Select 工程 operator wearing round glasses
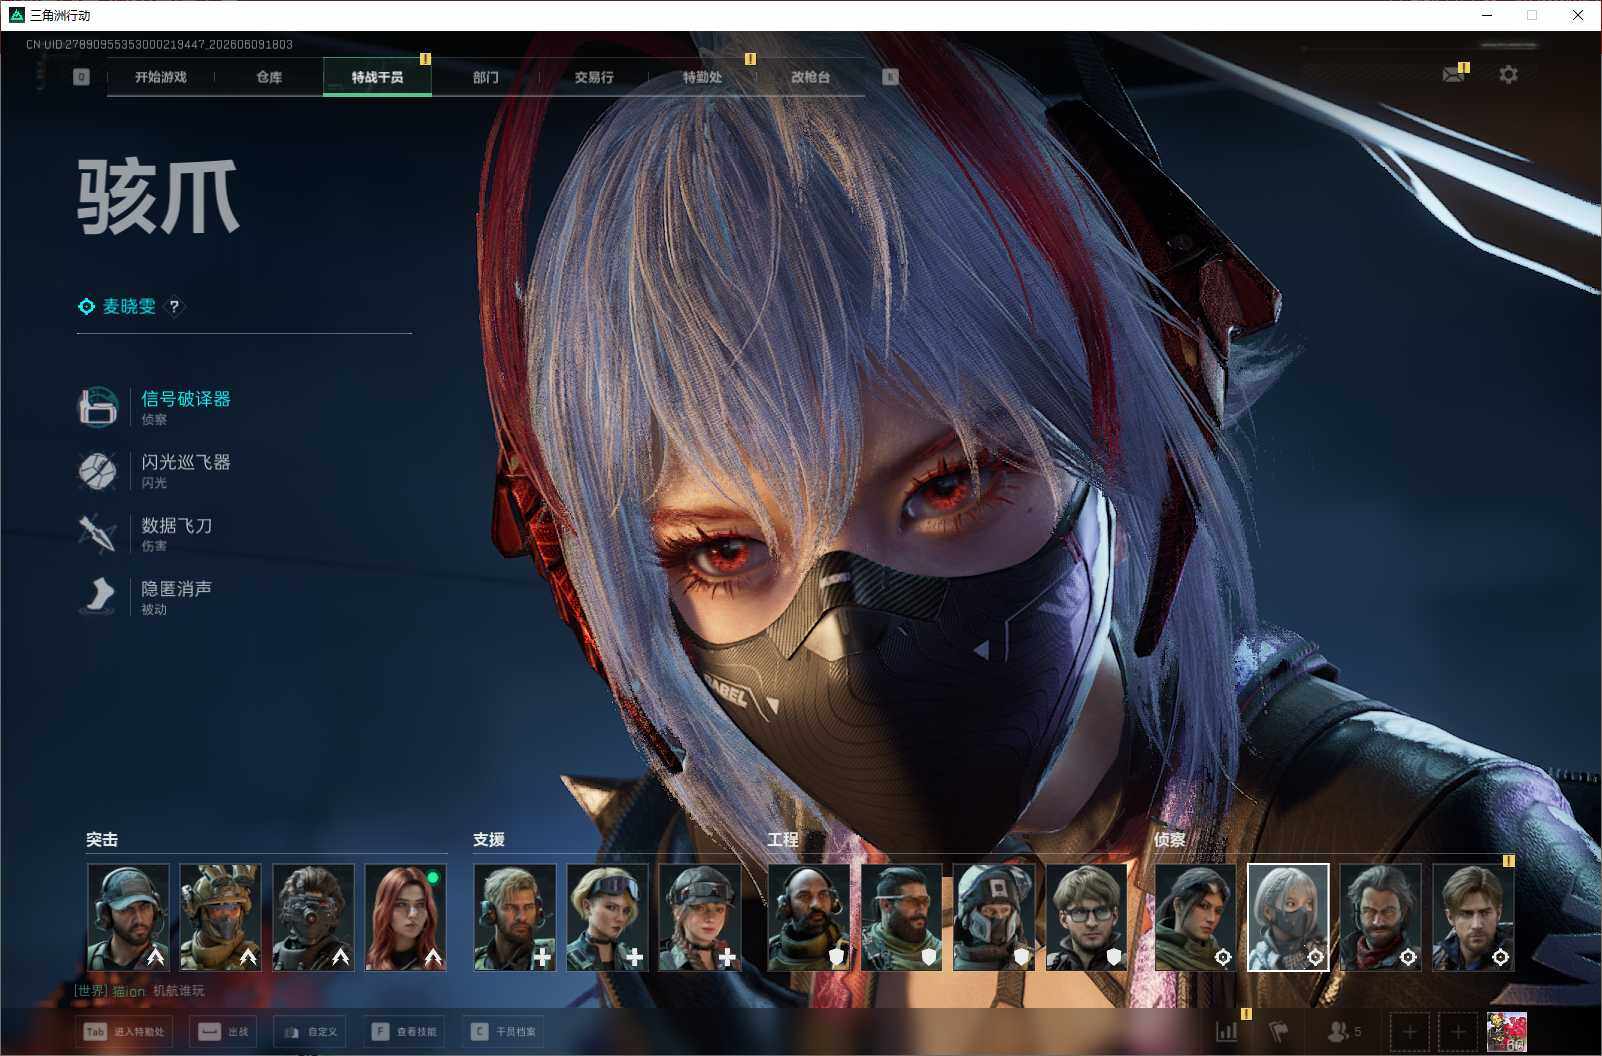 1086,917
